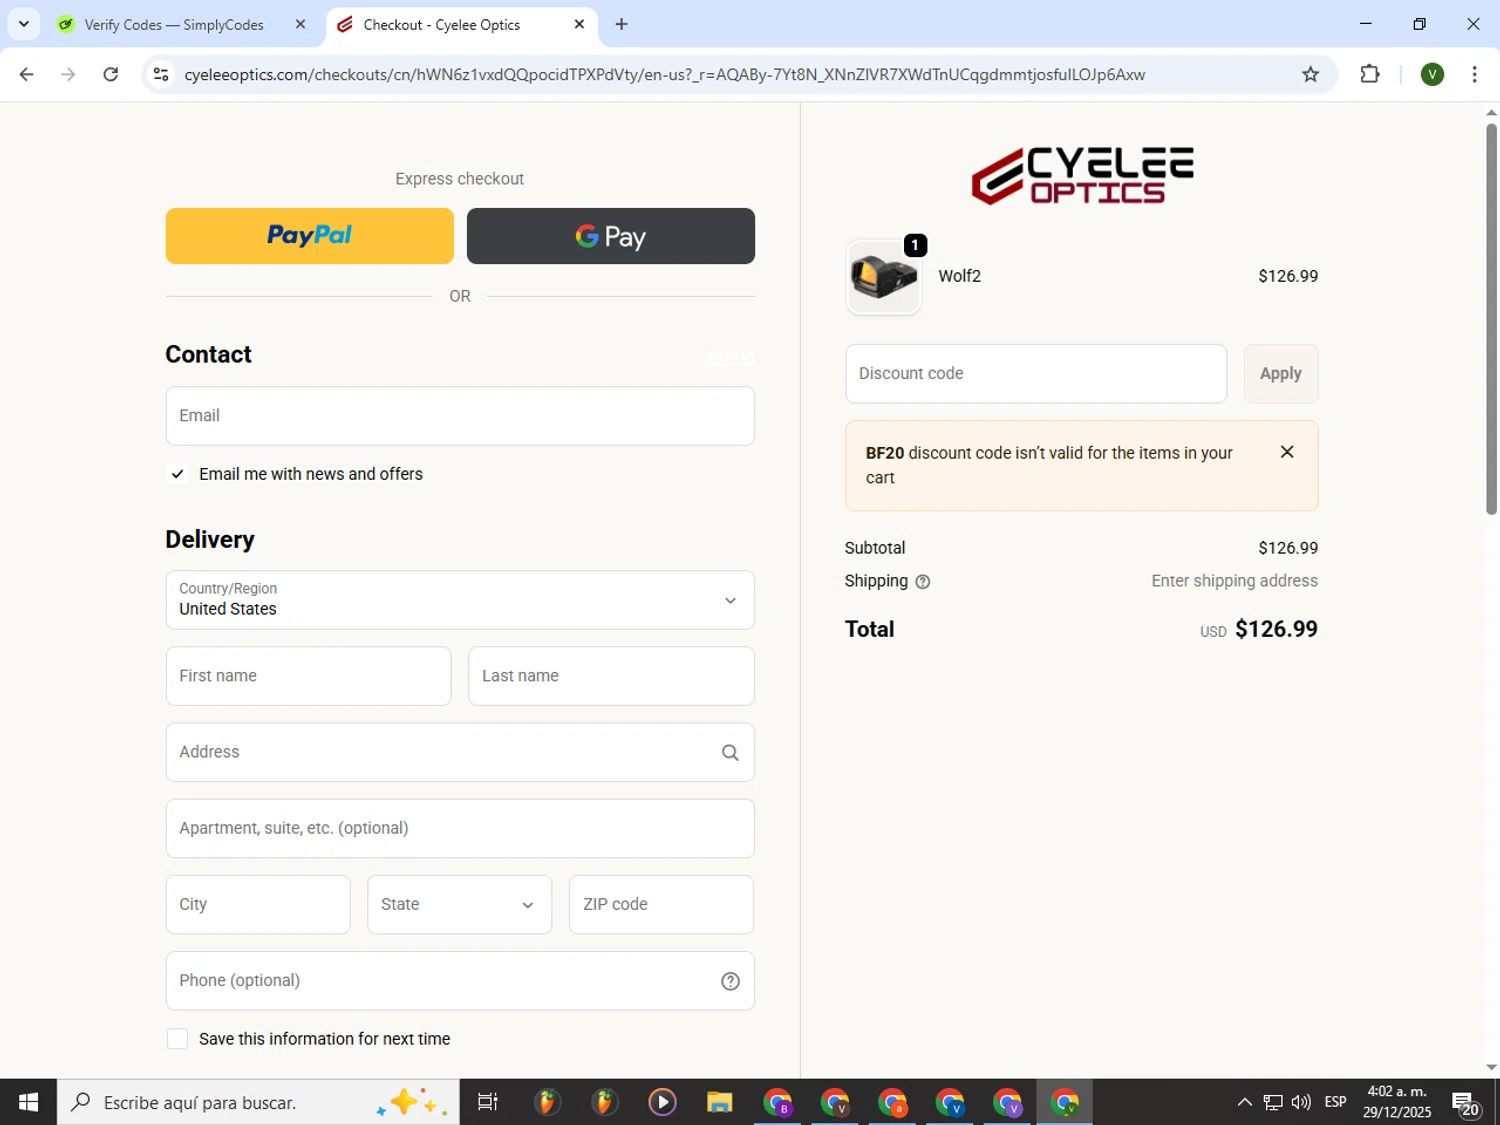The height and width of the screenshot is (1125, 1500).
Task: Click the Shipping info question icon
Action: click(923, 582)
